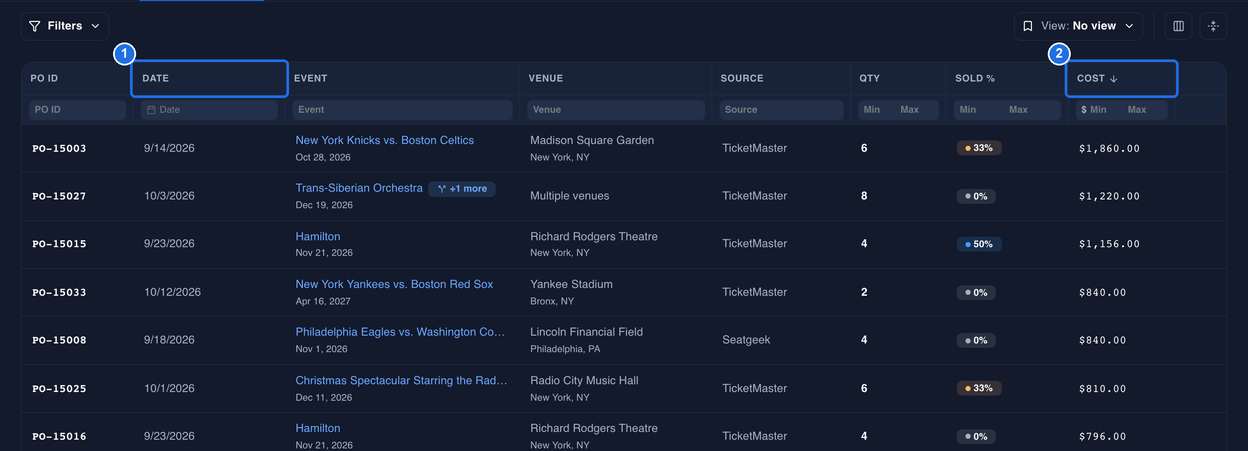1248x451 pixels.
Task: Open Hamilton link in PO-15016 row
Action: [x=318, y=428]
